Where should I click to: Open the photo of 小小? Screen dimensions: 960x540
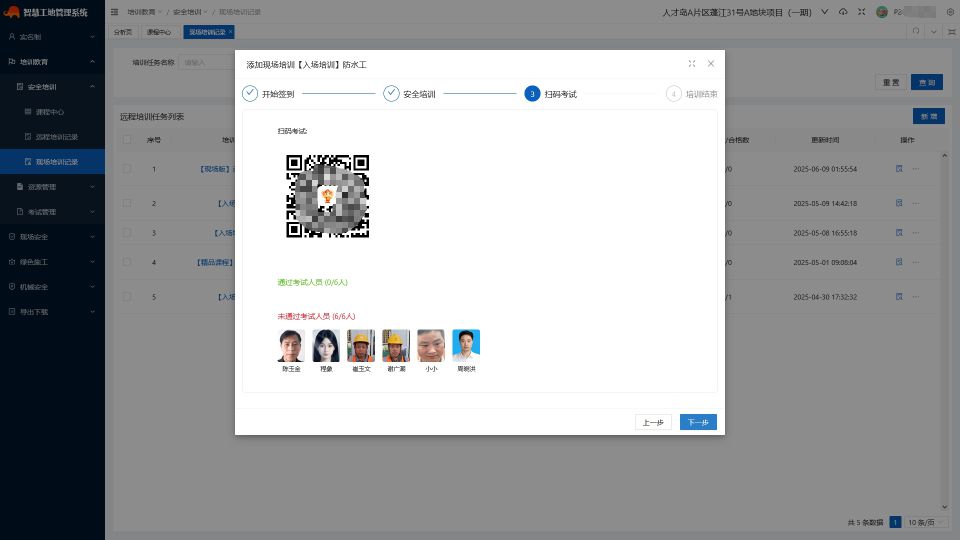(431, 345)
